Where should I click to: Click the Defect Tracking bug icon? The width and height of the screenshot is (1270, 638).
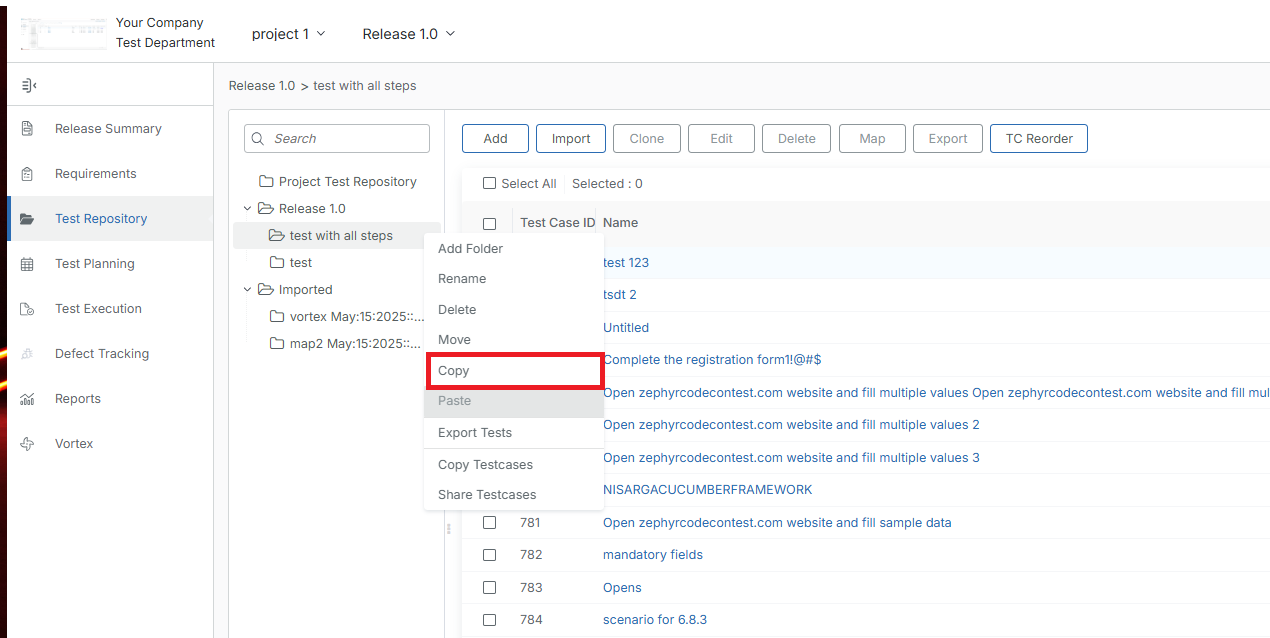coord(28,354)
